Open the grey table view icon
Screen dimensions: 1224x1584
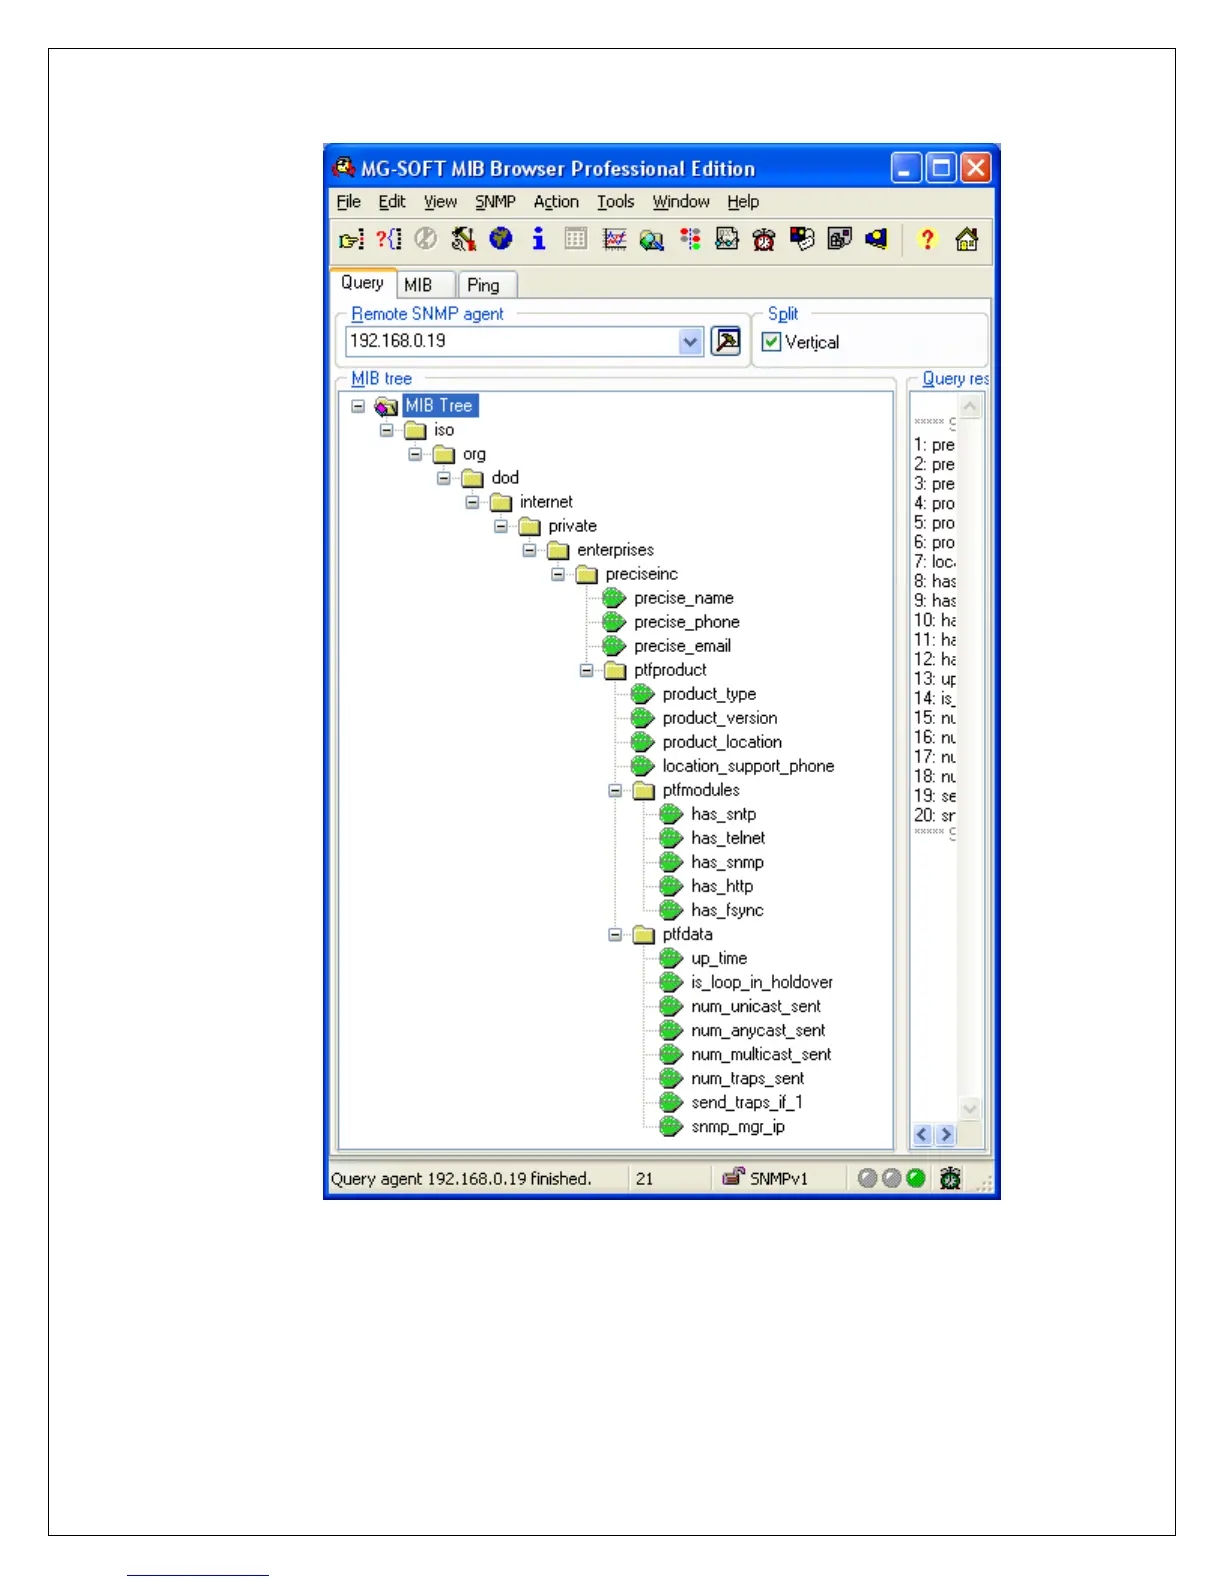click(x=576, y=239)
